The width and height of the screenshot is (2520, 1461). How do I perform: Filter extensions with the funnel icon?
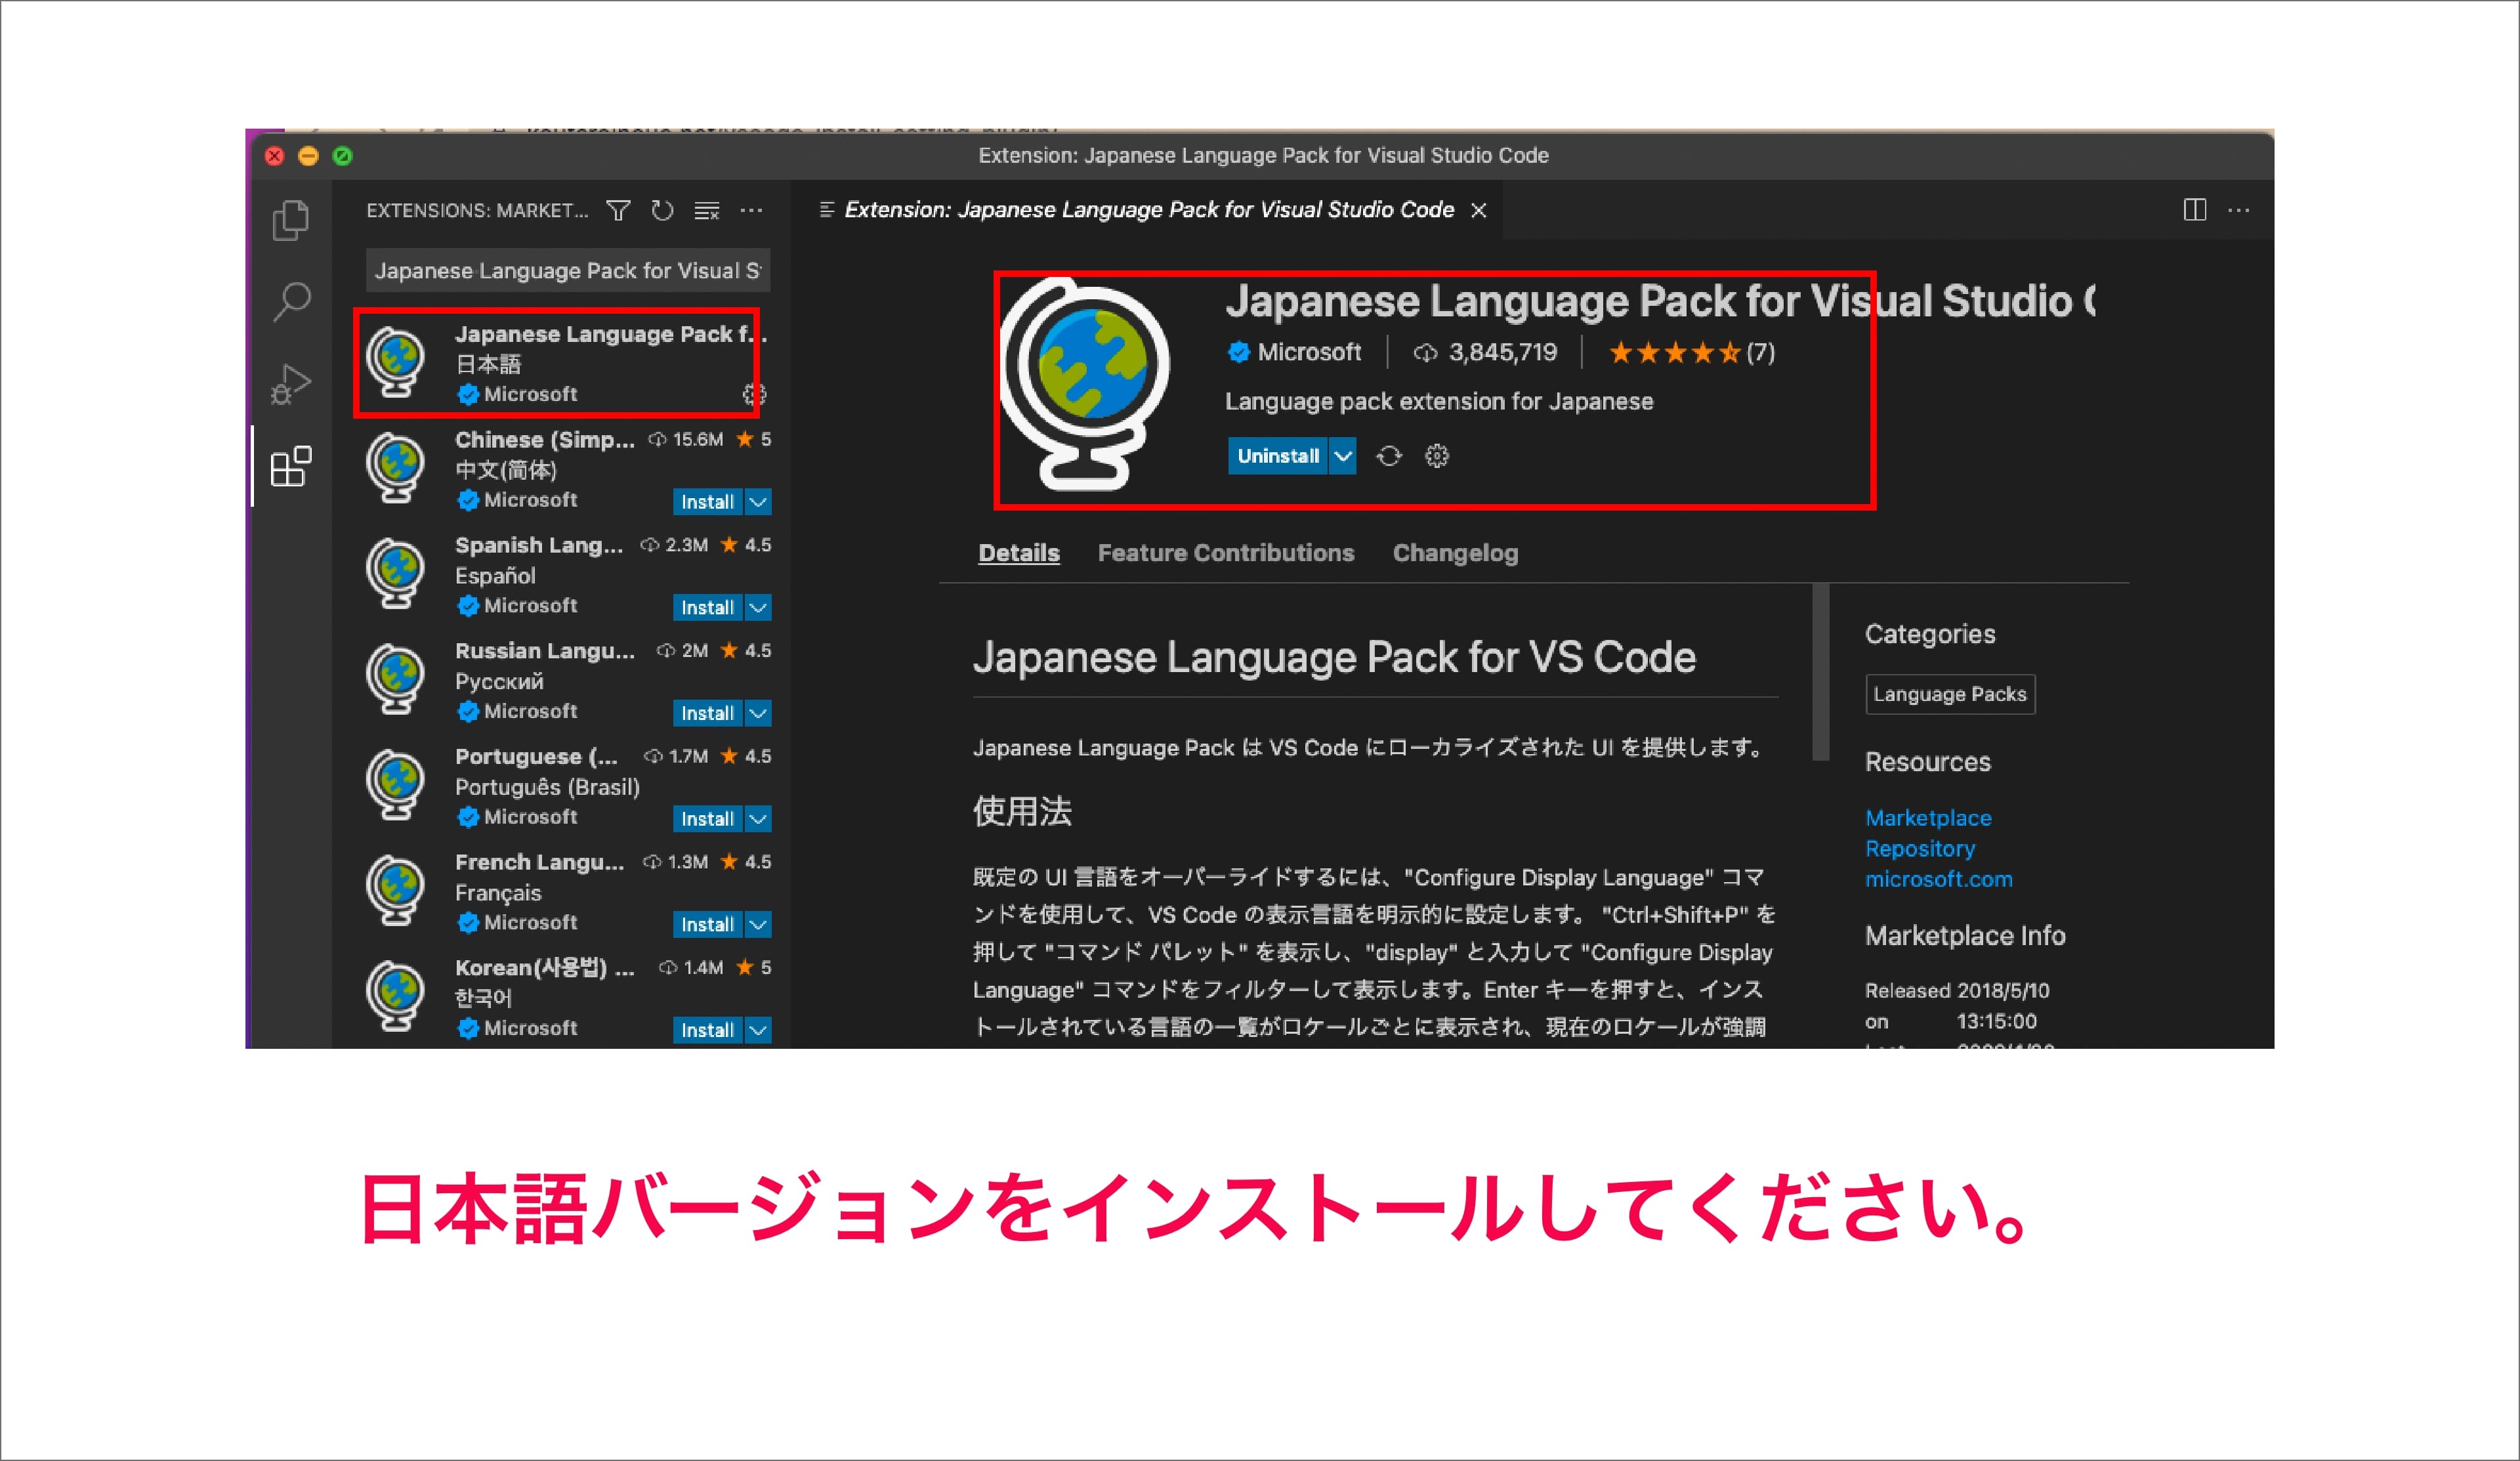(x=618, y=210)
